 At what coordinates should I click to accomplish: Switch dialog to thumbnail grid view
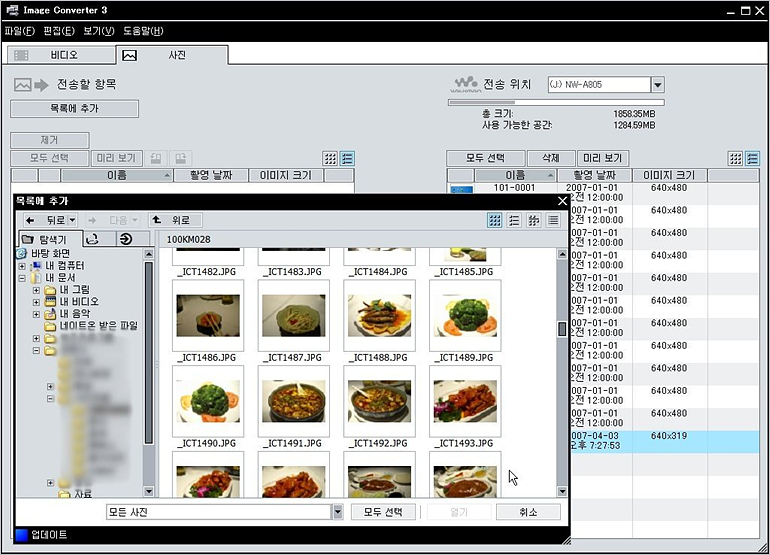point(495,220)
